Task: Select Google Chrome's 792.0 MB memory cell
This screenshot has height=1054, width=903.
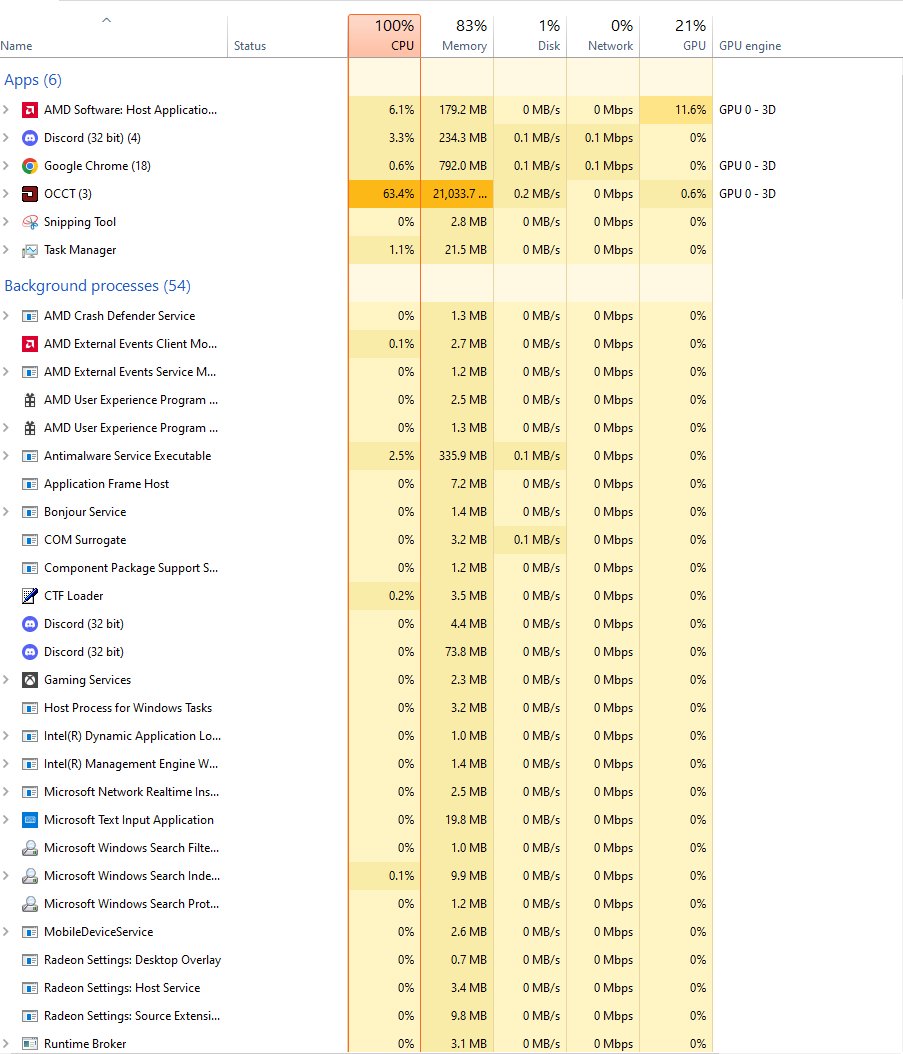Action: click(457, 166)
